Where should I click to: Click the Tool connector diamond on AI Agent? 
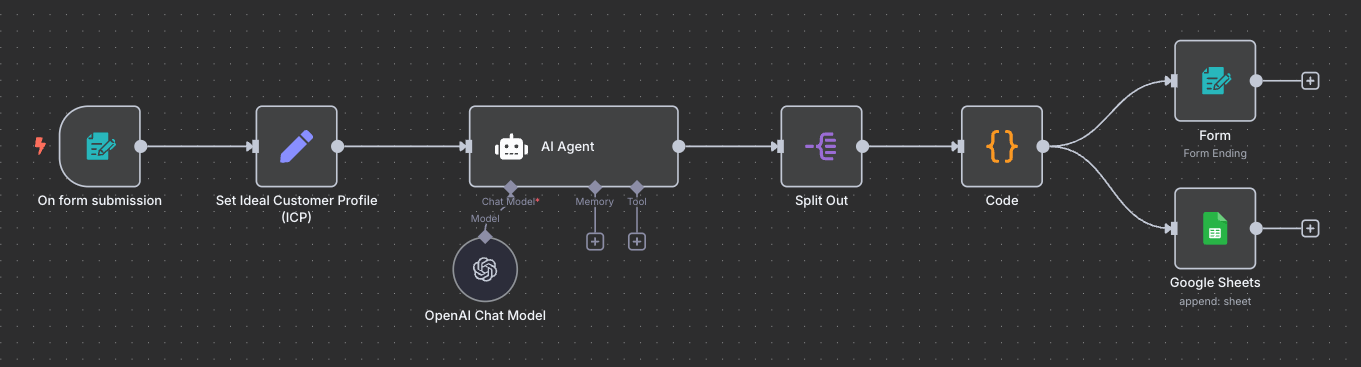click(x=637, y=187)
